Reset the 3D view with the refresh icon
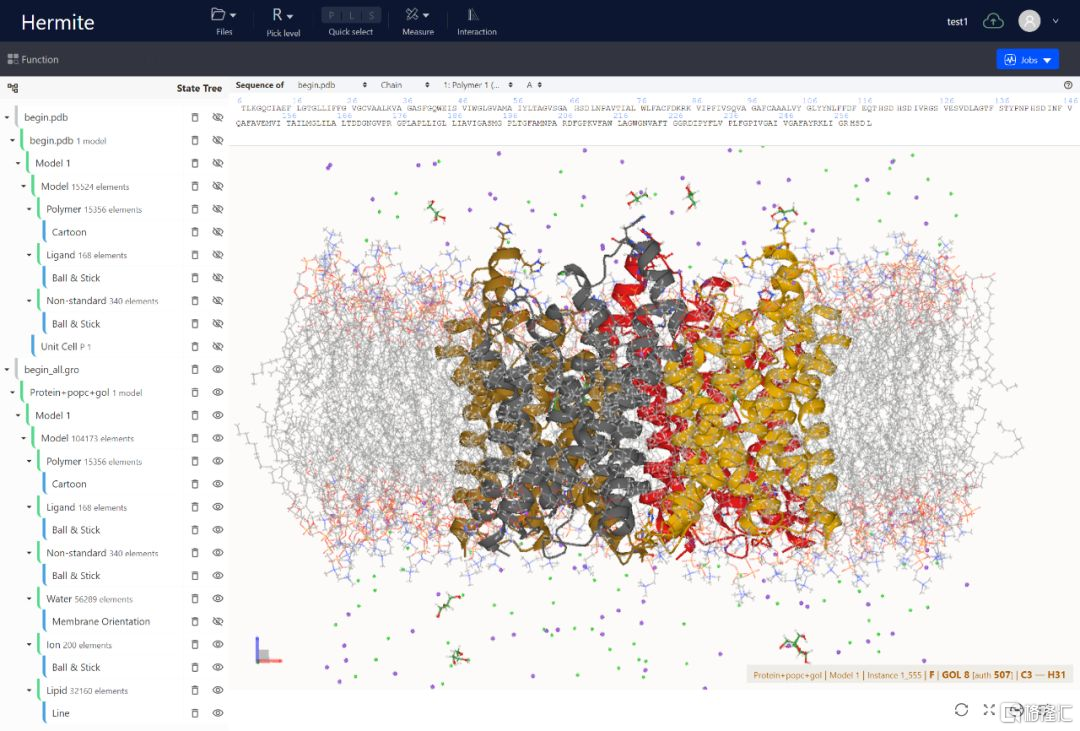 [x=961, y=710]
